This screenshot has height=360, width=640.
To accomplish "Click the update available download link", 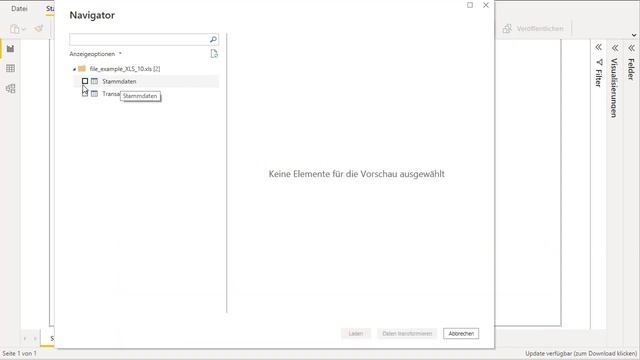I will click(x=581, y=353).
